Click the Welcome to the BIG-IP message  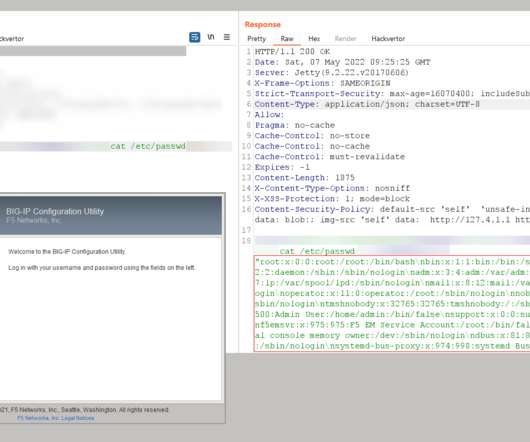pyautogui.click(x=67, y=251)
